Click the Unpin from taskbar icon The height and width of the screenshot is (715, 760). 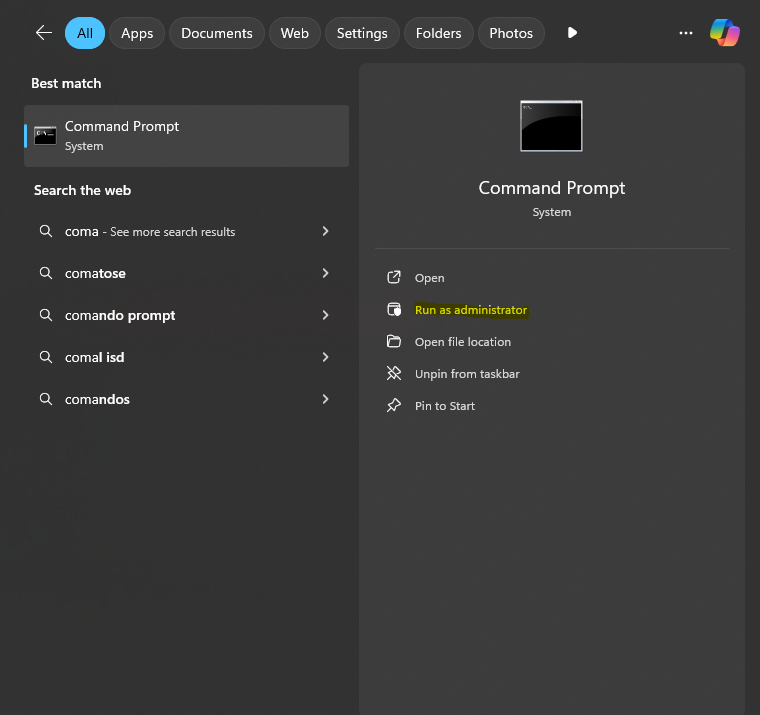pos(394,373)
